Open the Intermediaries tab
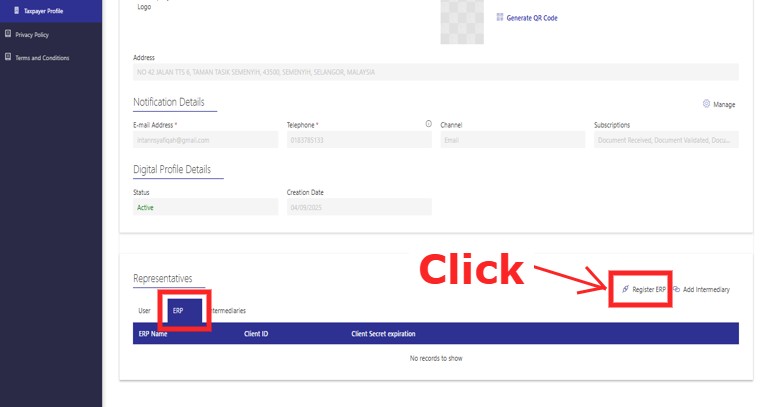Viewport: 766px width, 407px height. pyautogui.click(x=228, y=311)
